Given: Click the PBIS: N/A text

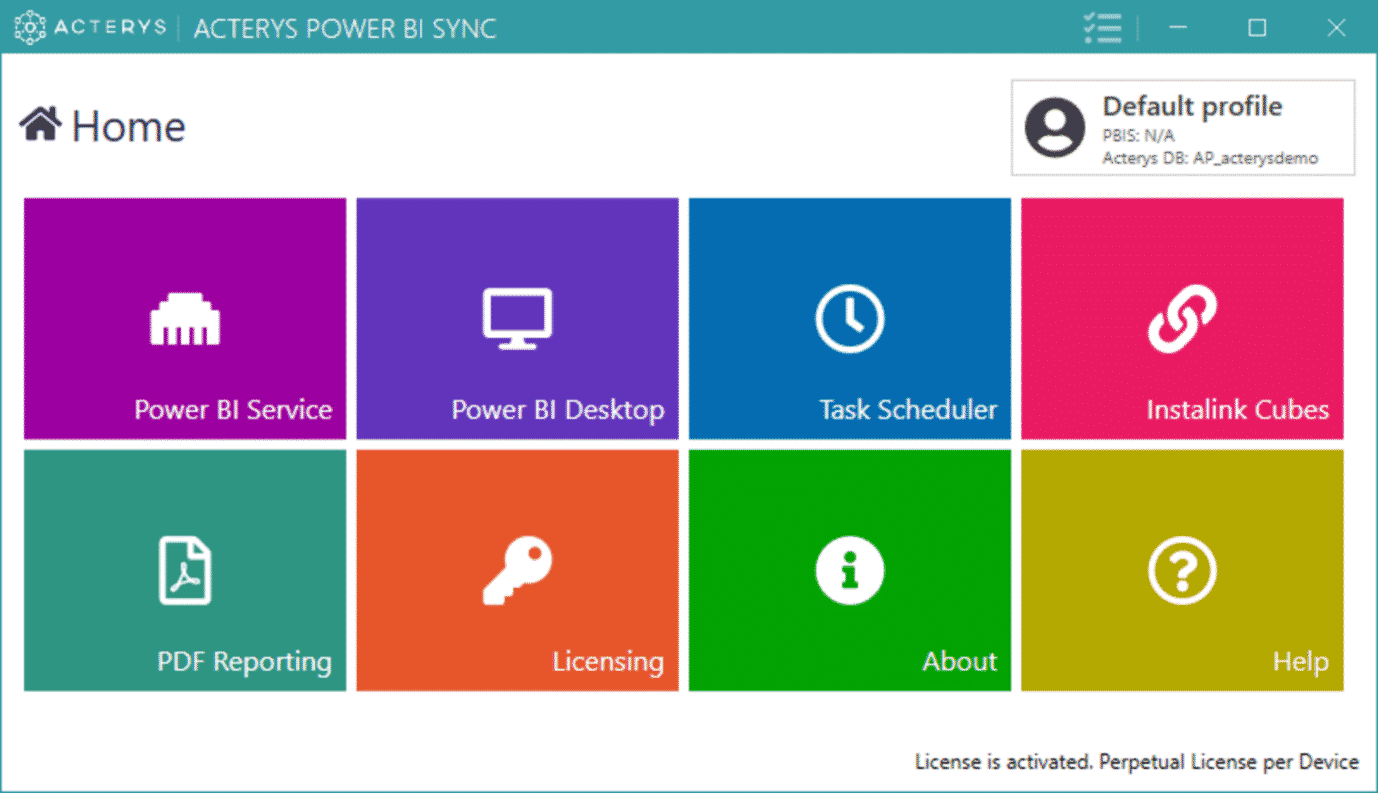Looking at the screenshot, I should pyautogui.click(x=1138, y=137).
